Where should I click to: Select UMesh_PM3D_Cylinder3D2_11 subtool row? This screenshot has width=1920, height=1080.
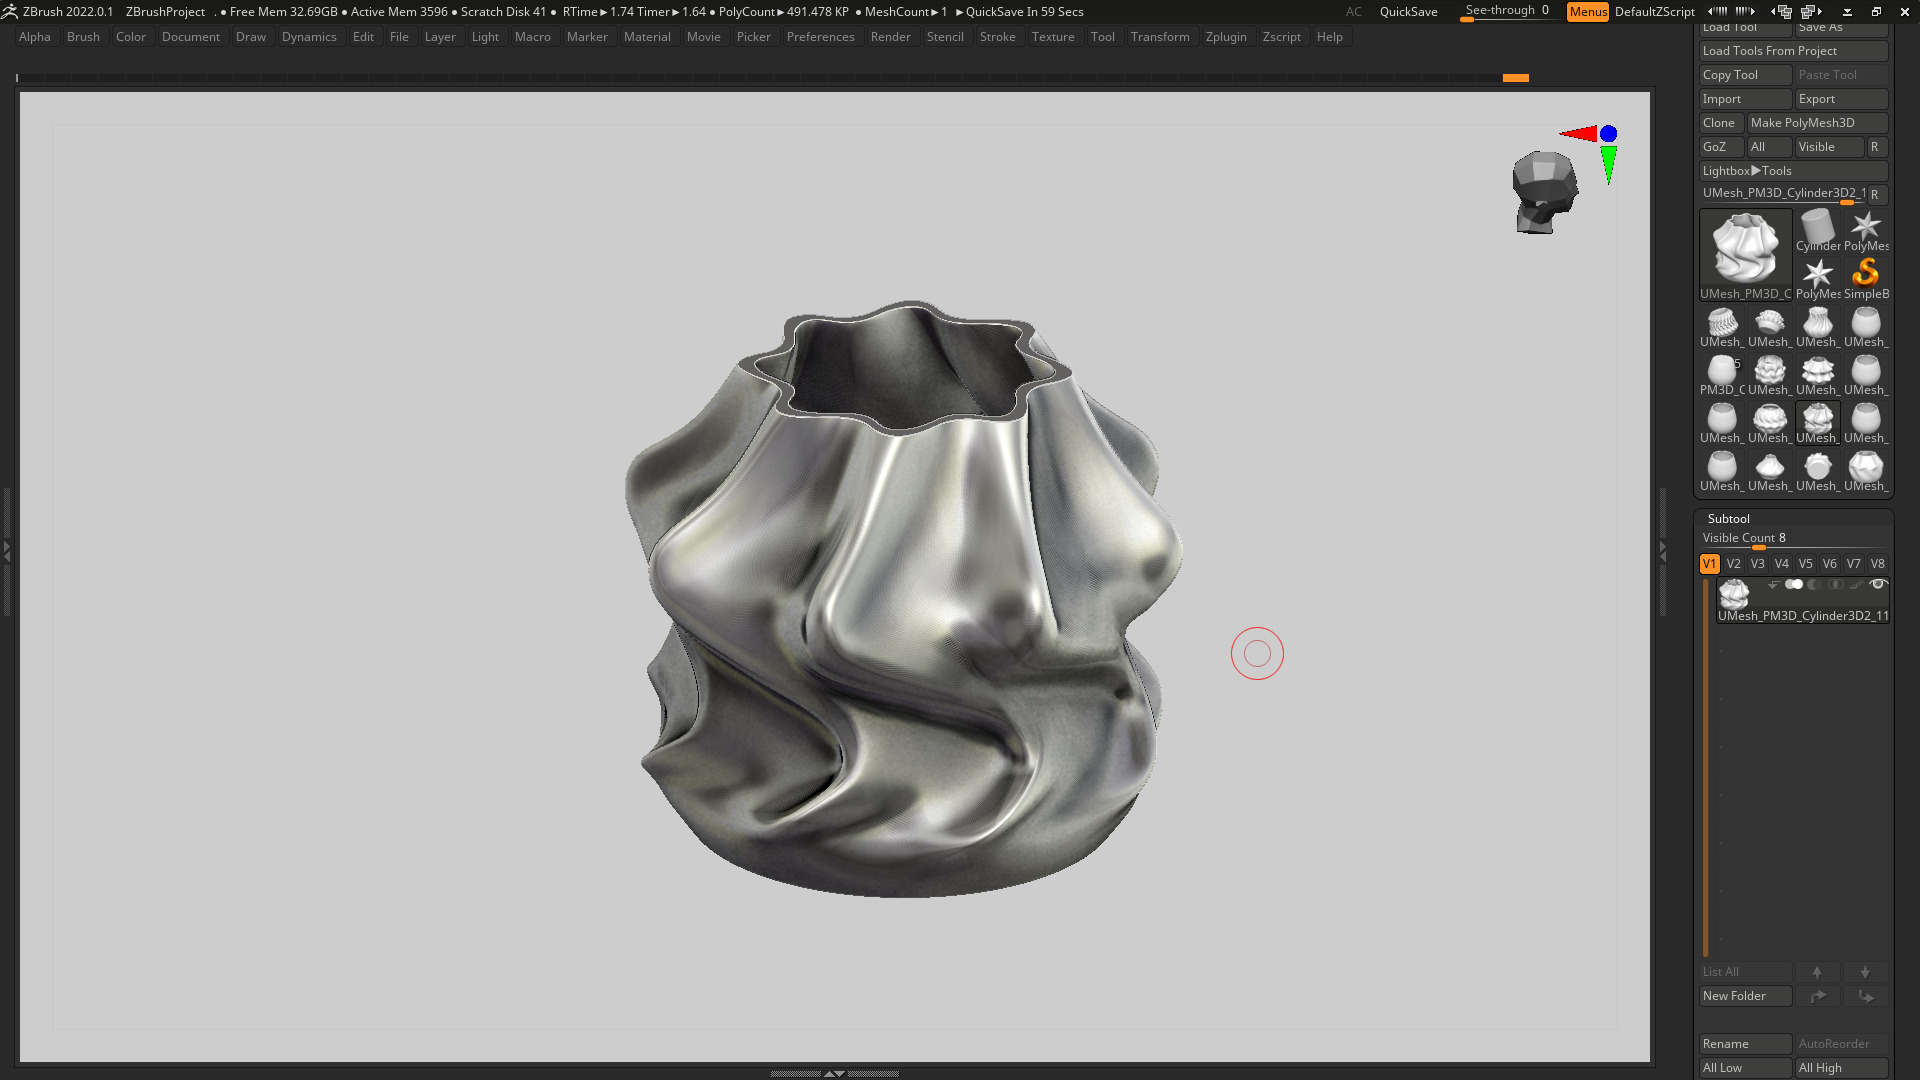tap(1803, 601)
